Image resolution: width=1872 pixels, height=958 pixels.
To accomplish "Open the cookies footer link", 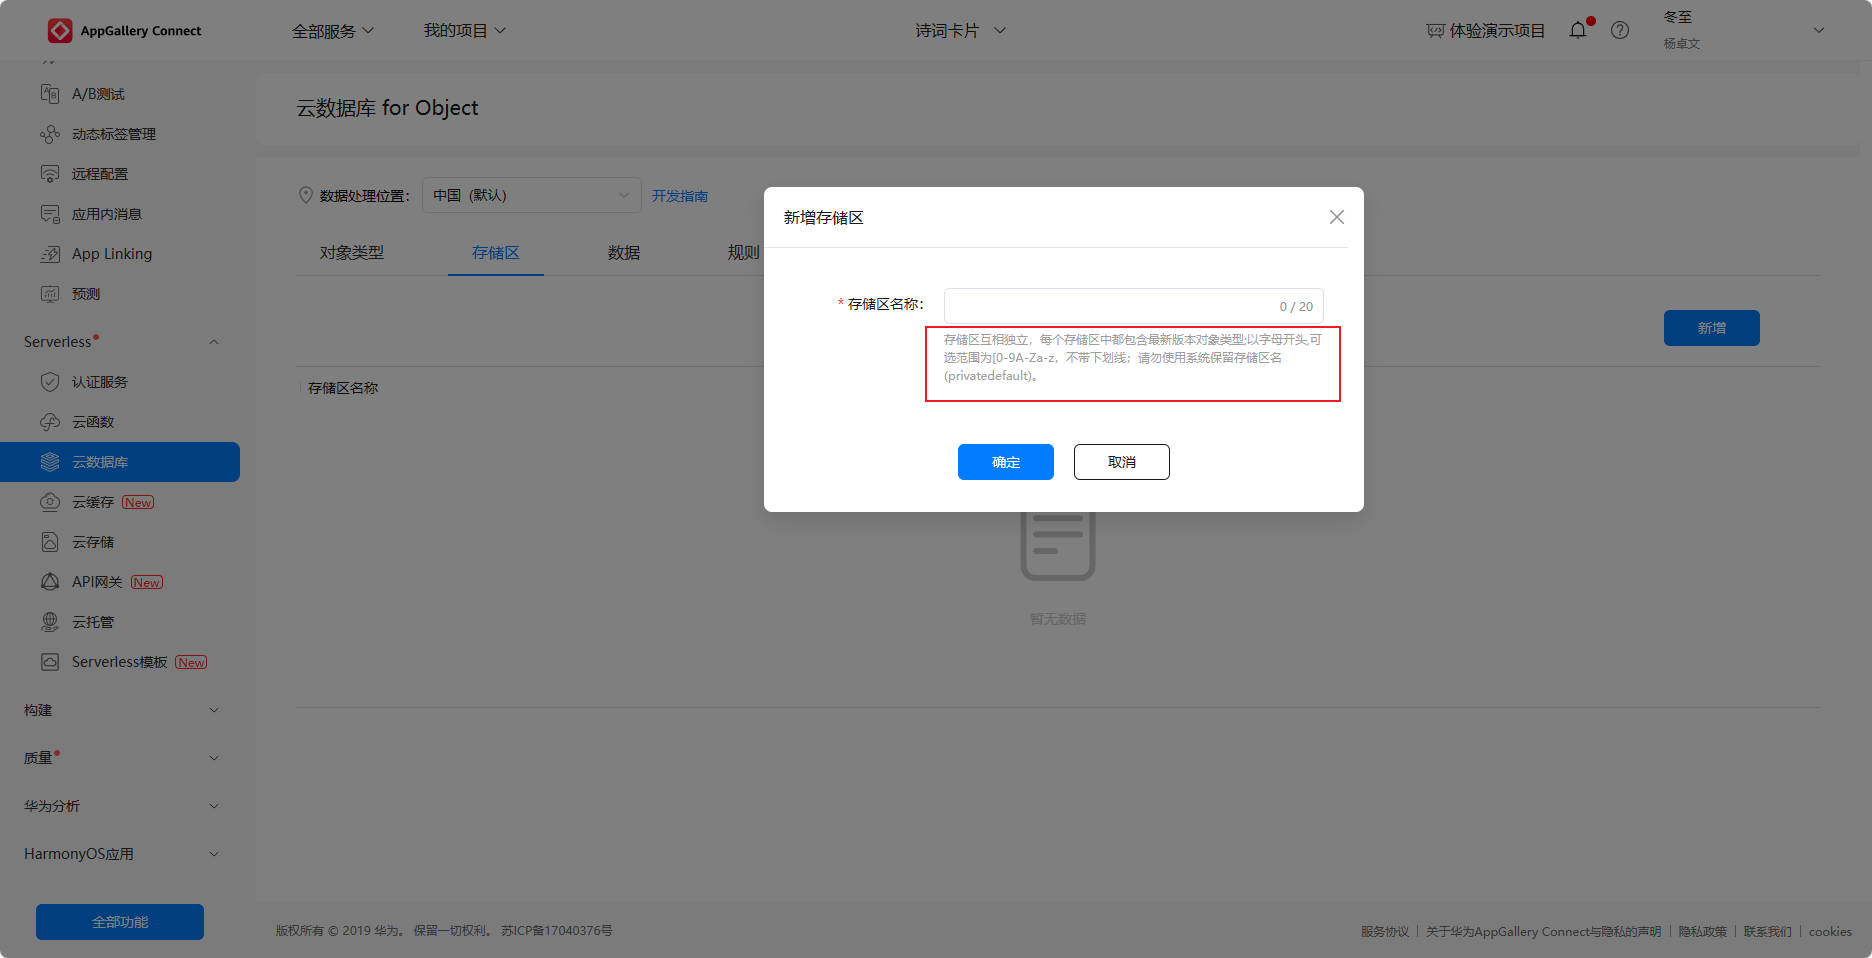I will click(1830, 931).
